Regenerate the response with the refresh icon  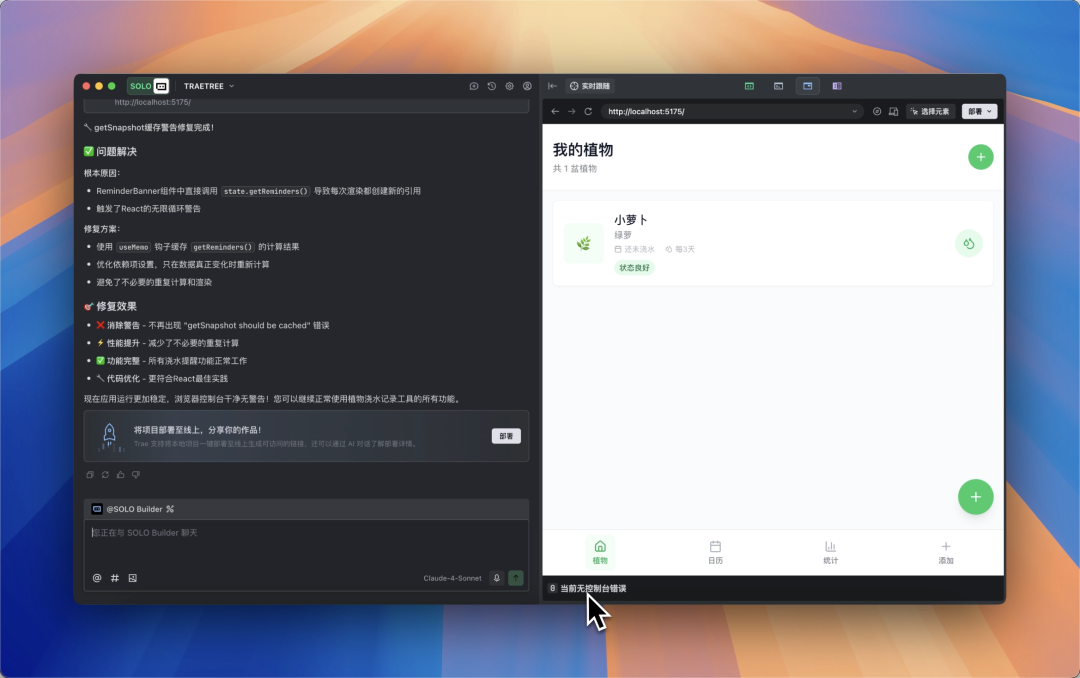pos(105,475)
